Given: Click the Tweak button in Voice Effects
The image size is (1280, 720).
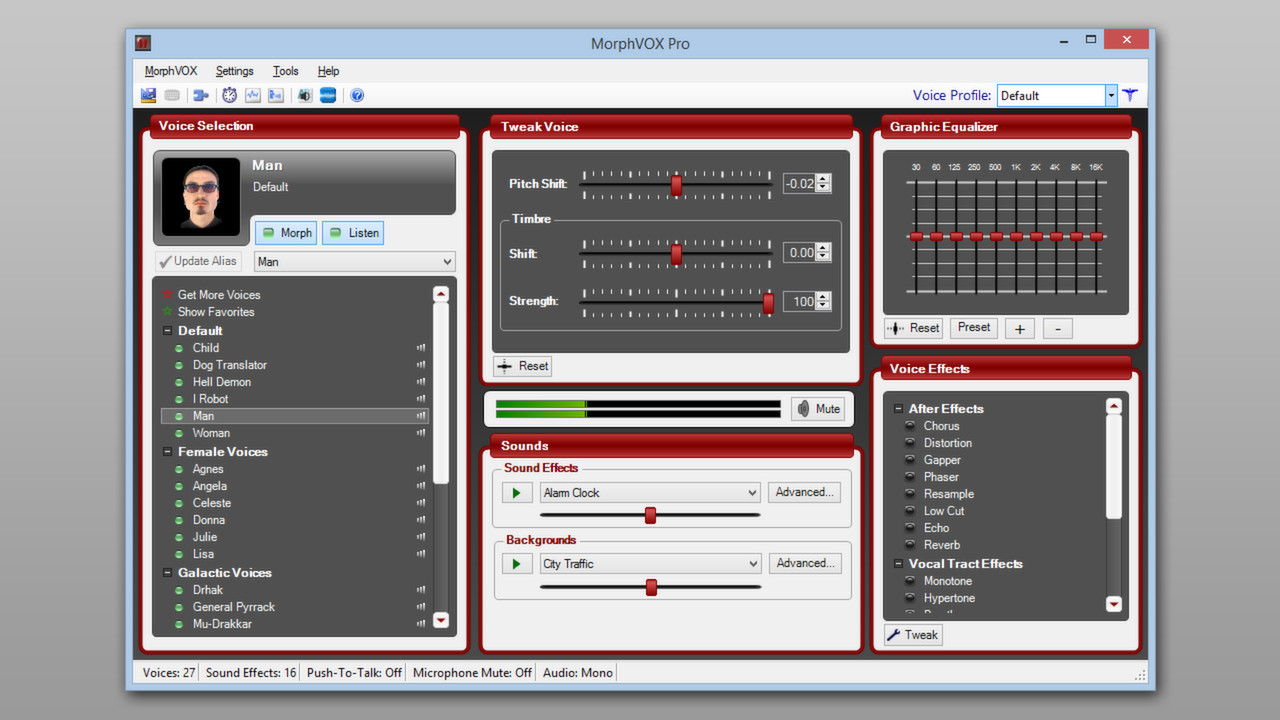Looking at the screenshot, I should (x=911, y=634).
